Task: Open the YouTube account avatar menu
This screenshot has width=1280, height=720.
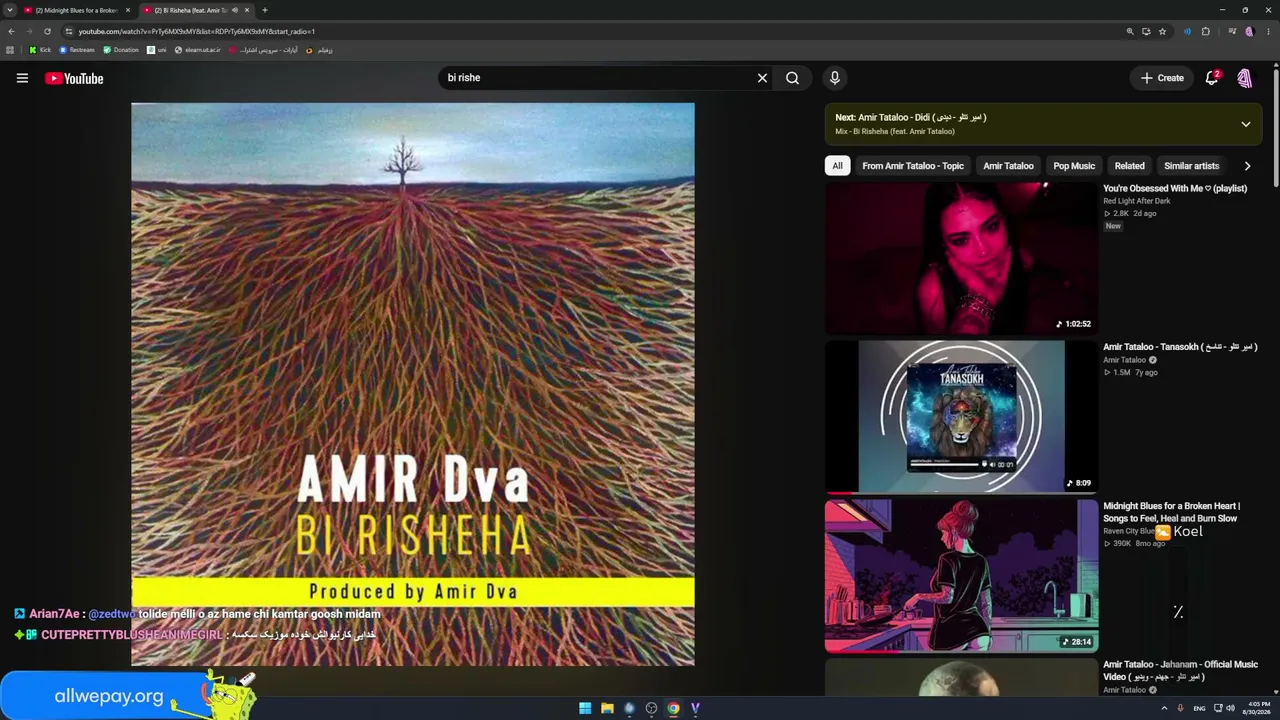Action: 1245,78
